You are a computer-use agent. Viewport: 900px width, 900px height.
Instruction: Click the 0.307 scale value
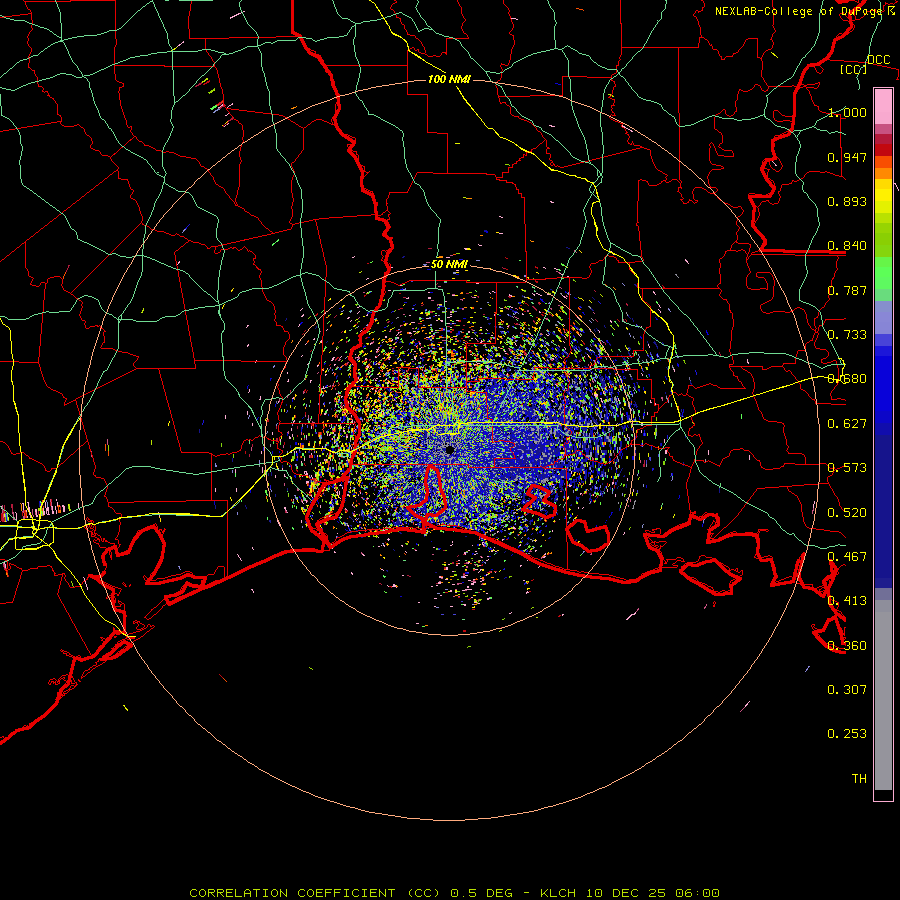(x=847, y=690)
